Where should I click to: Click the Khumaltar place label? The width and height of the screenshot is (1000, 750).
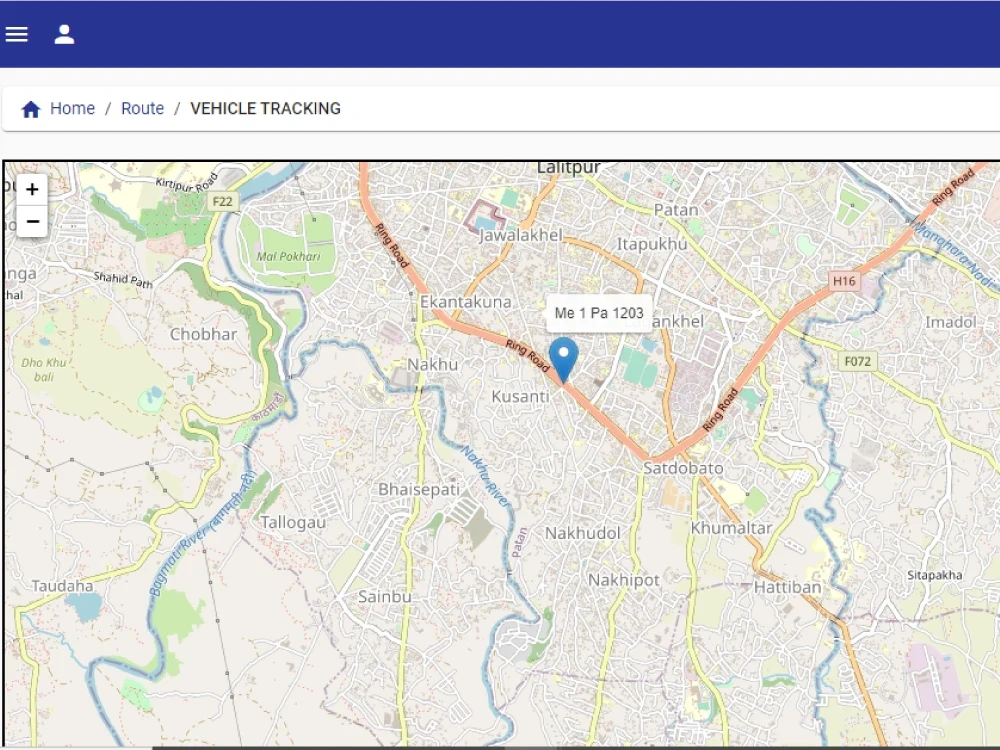click(x=732, y=528)
